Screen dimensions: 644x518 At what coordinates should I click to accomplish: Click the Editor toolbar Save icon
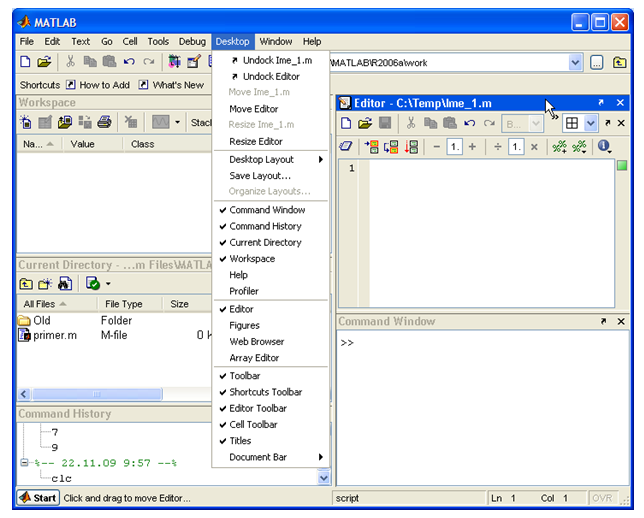pos(385,123)
